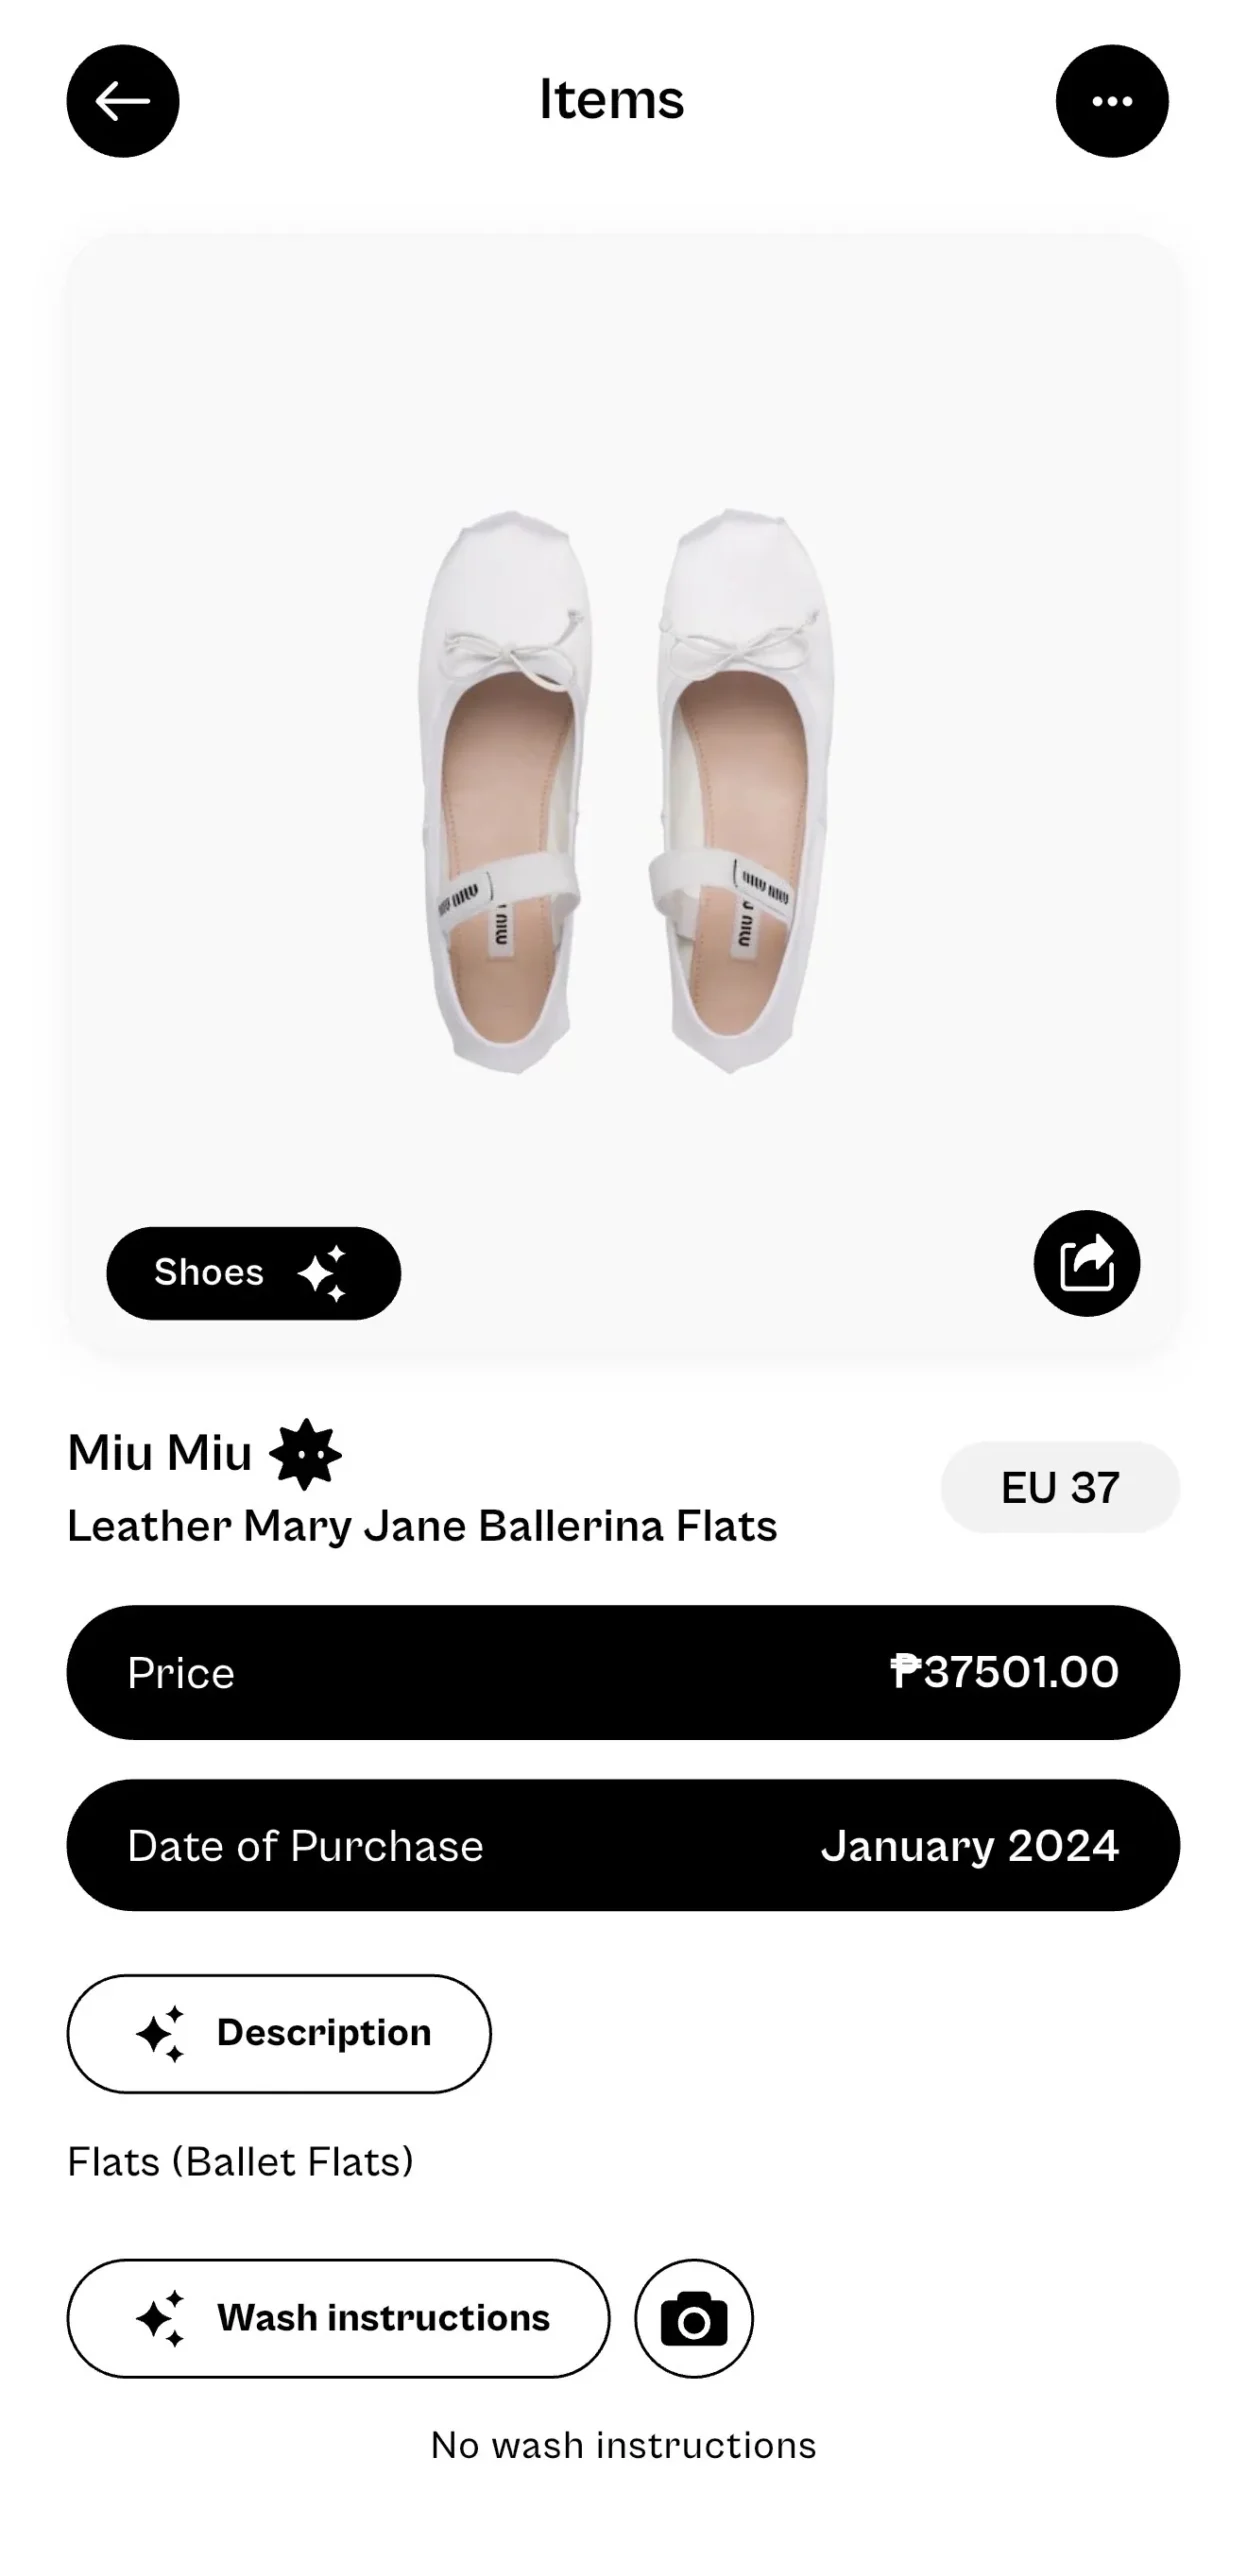Tap the Leather Mary Jane Ballerina Flats title

pyautogui.click(x=422, y=1526)
